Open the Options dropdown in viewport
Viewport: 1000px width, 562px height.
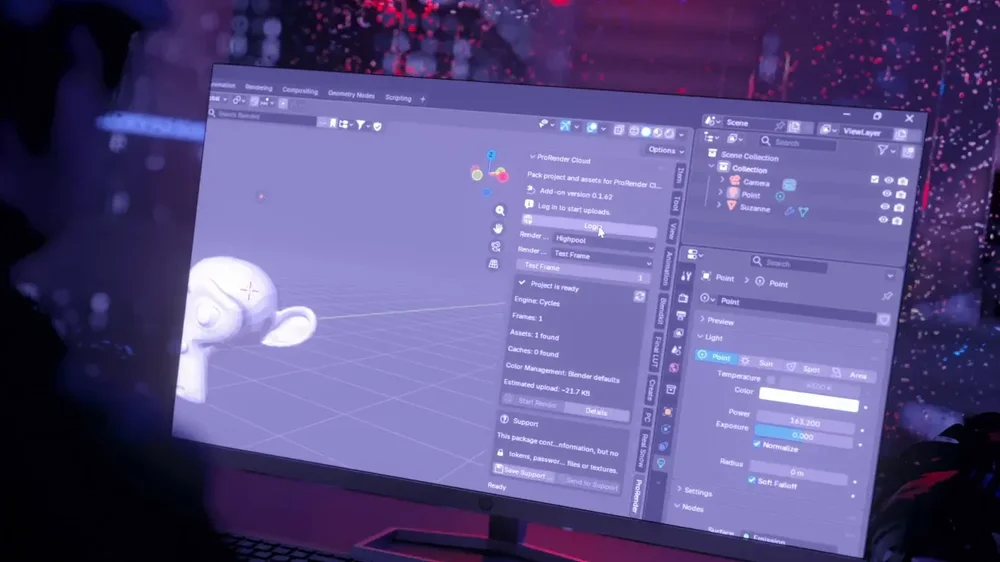click(666, 151)
